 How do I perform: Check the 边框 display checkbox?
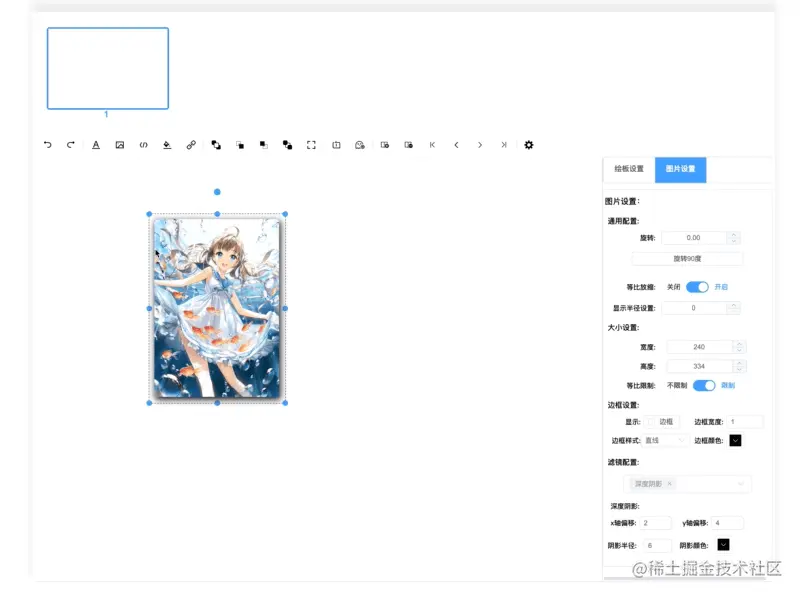pyautogui.click(x=650, y=422)
